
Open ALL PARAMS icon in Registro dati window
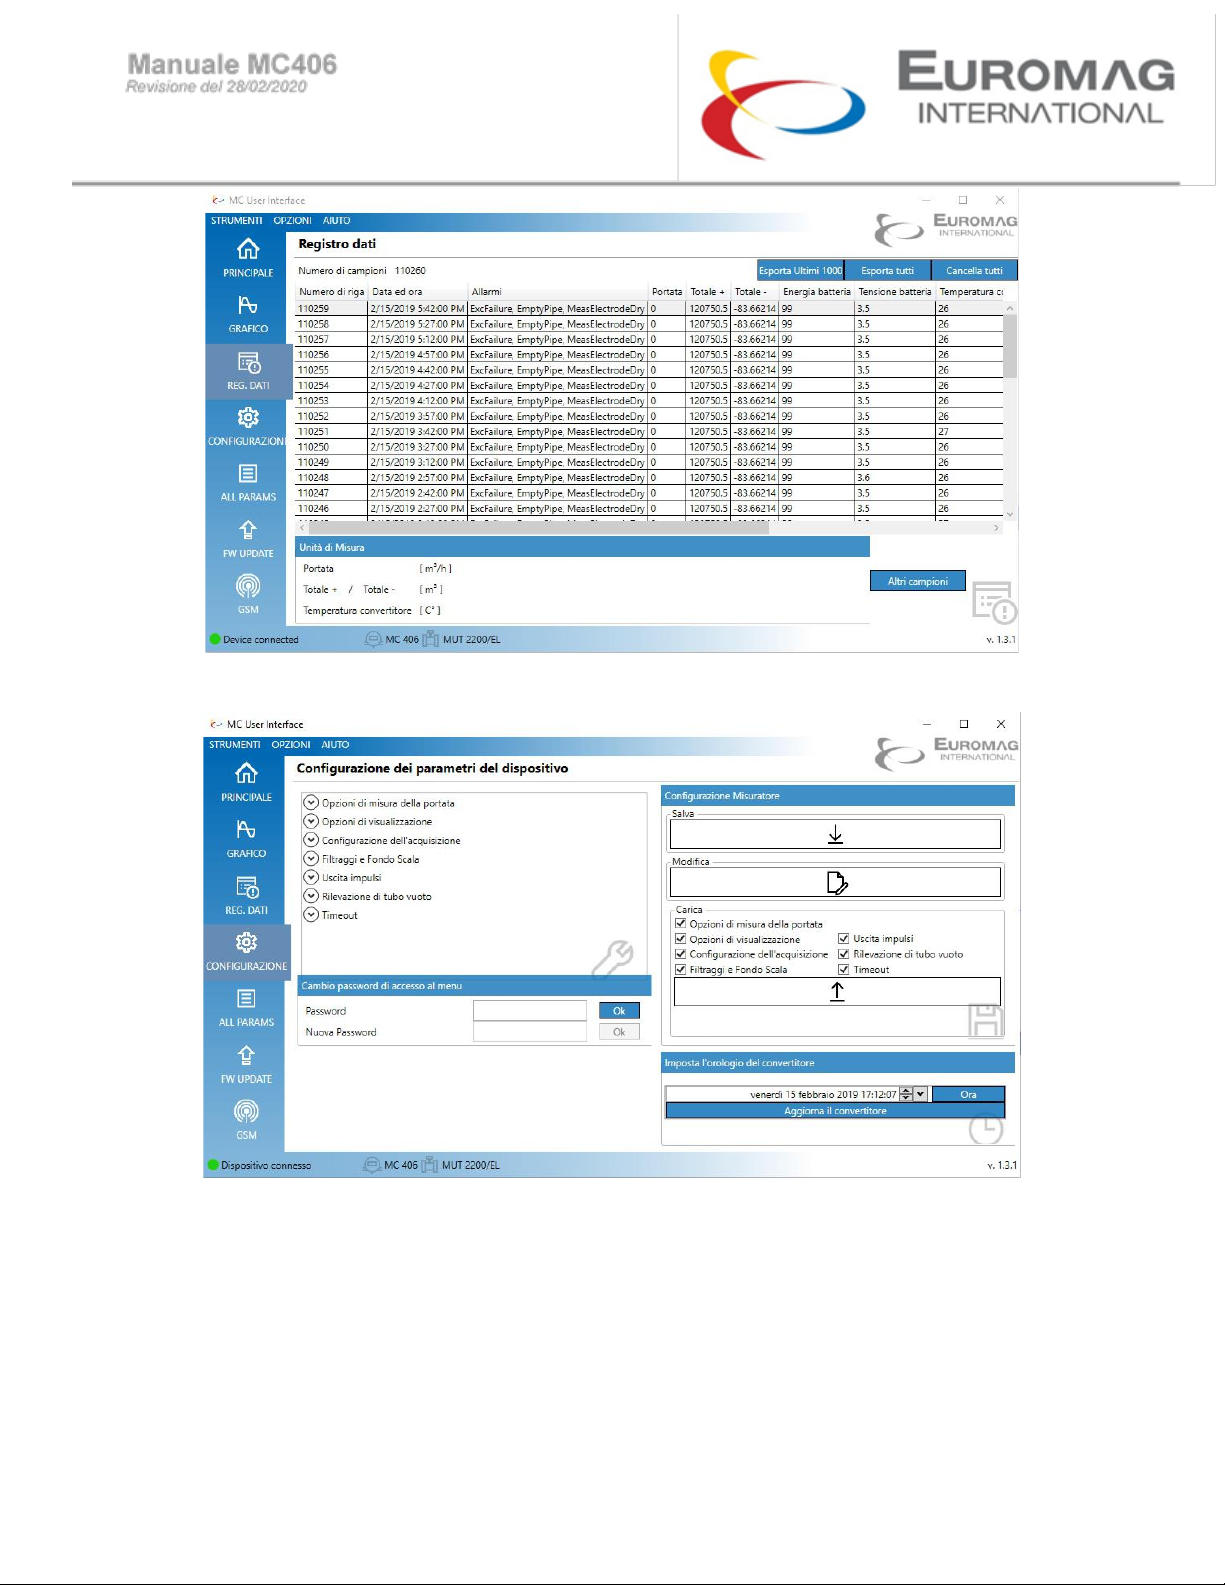pos(248,473)
